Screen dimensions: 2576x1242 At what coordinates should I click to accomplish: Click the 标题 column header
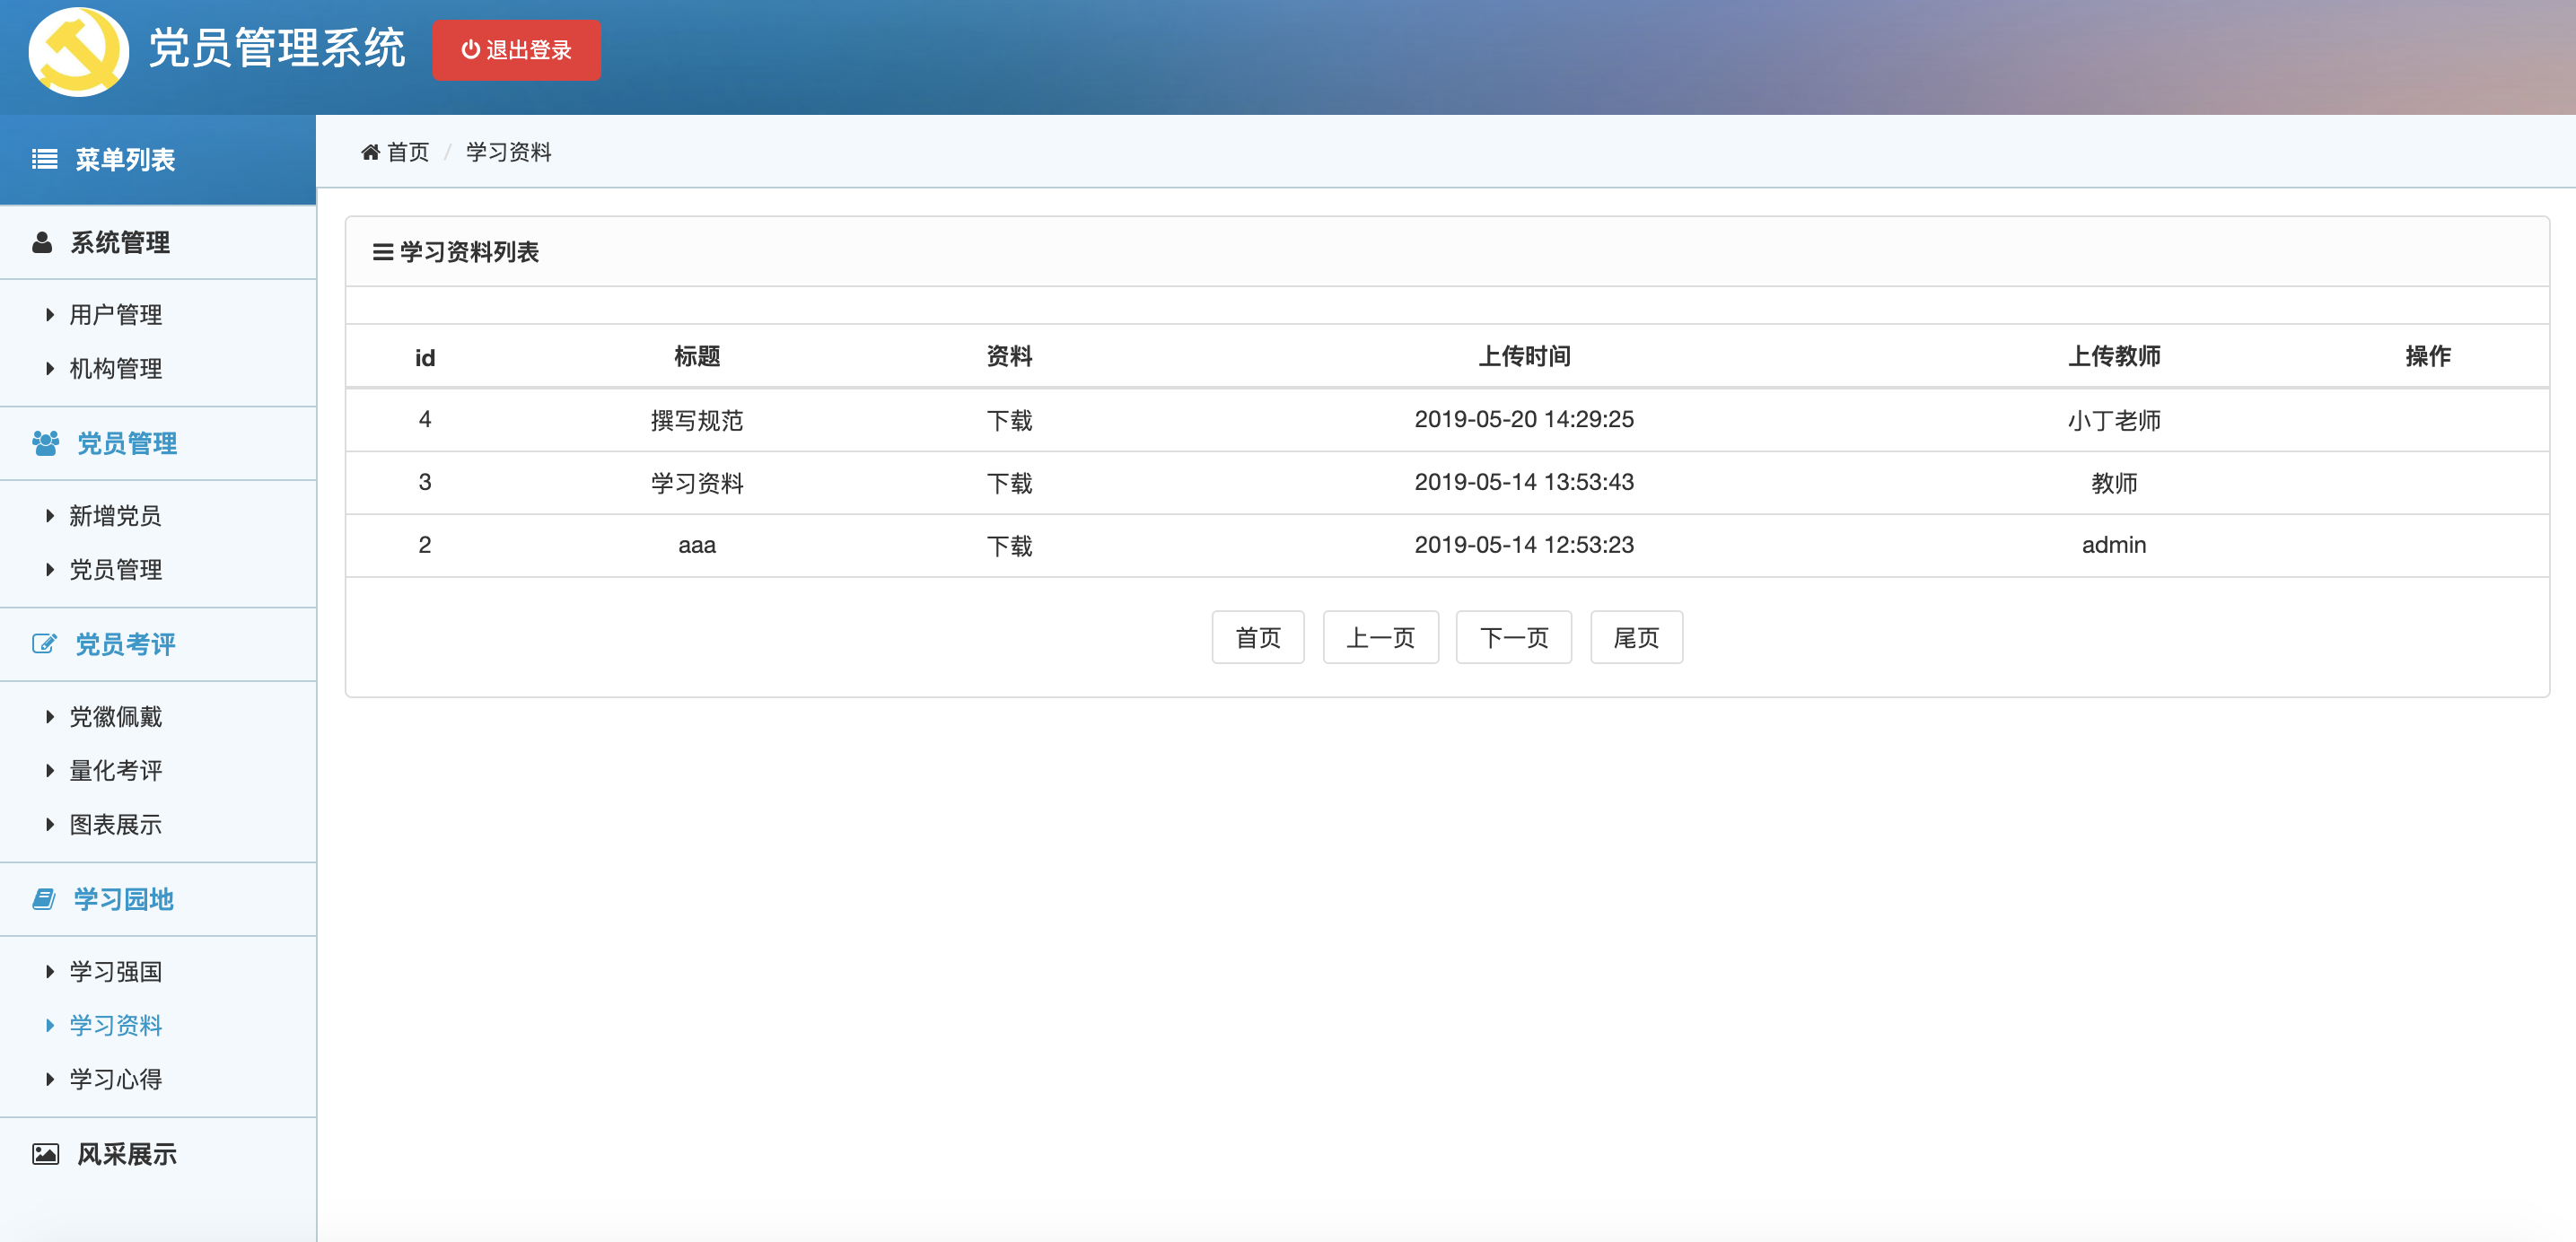(697, 356)
